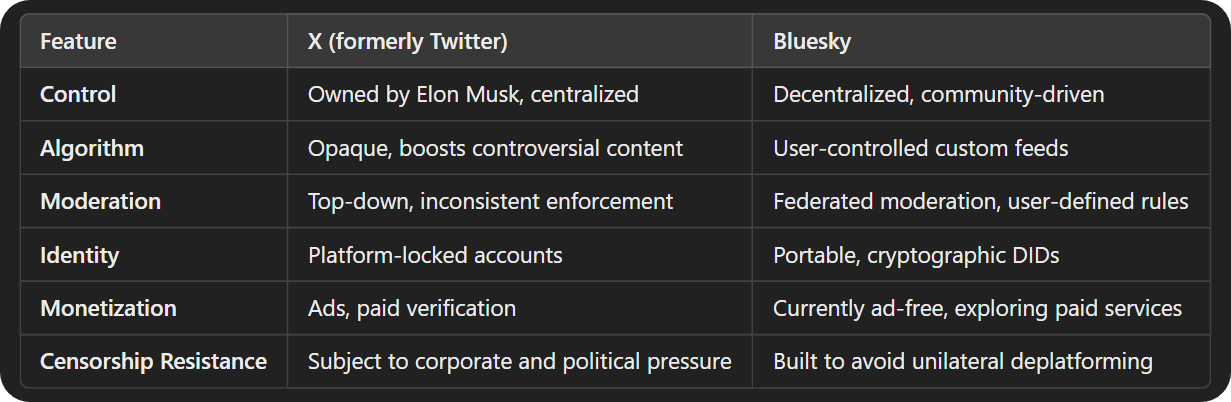
Task: Select the Monetization row label
Action: tap(108, 308)
